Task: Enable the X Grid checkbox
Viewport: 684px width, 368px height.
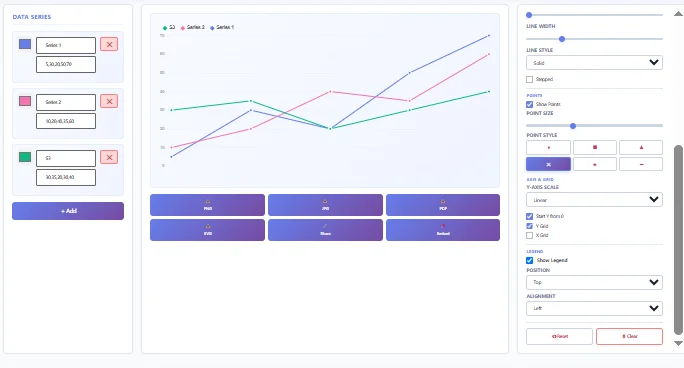Action: click(530, 235)
